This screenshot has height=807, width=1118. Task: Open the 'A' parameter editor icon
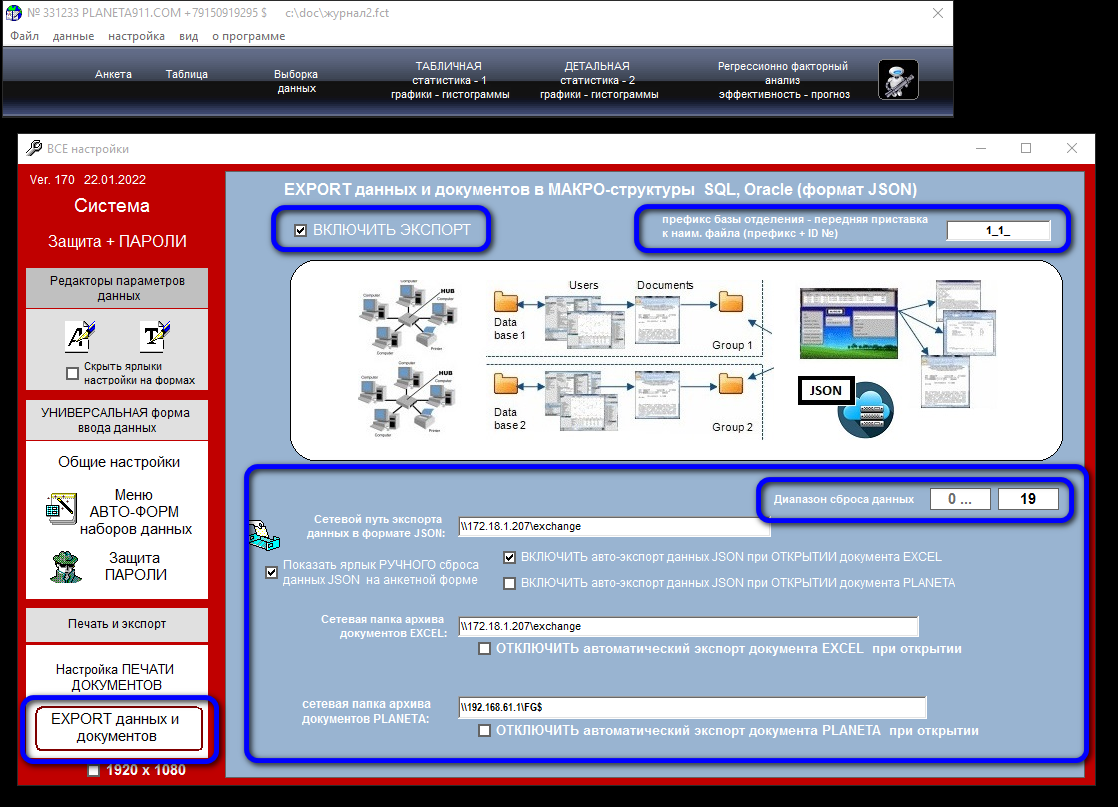coord(78,336)
